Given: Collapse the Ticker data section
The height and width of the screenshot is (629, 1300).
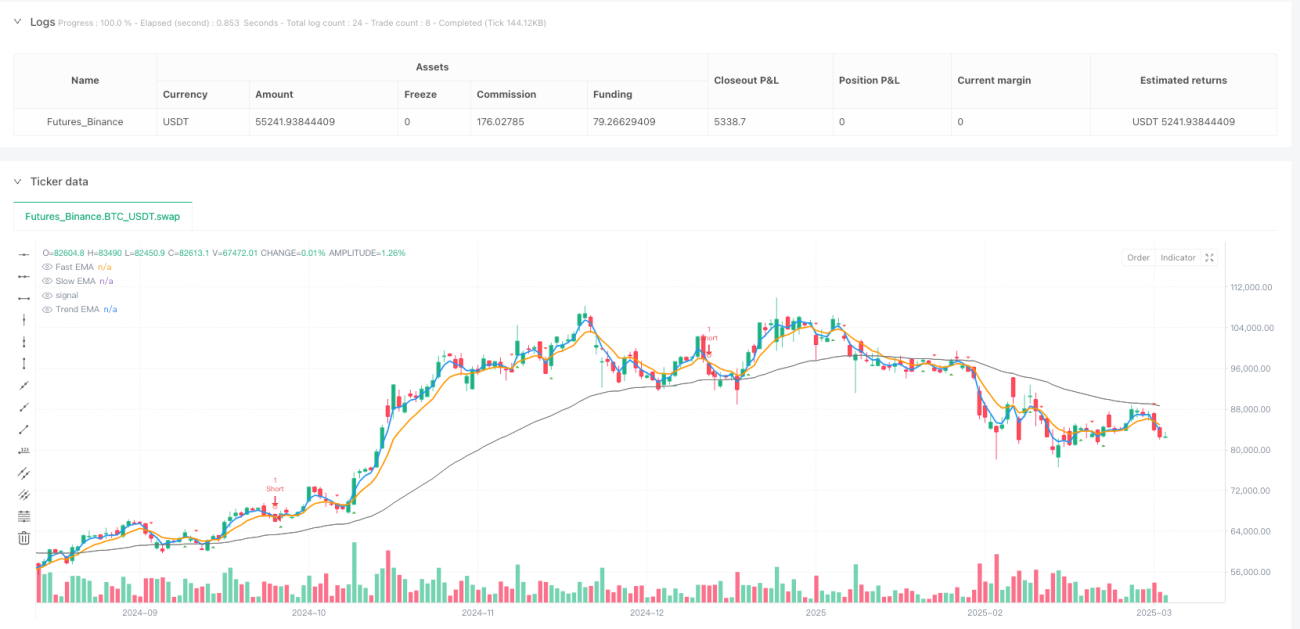Looking at the screenshot, I should 17,181.
